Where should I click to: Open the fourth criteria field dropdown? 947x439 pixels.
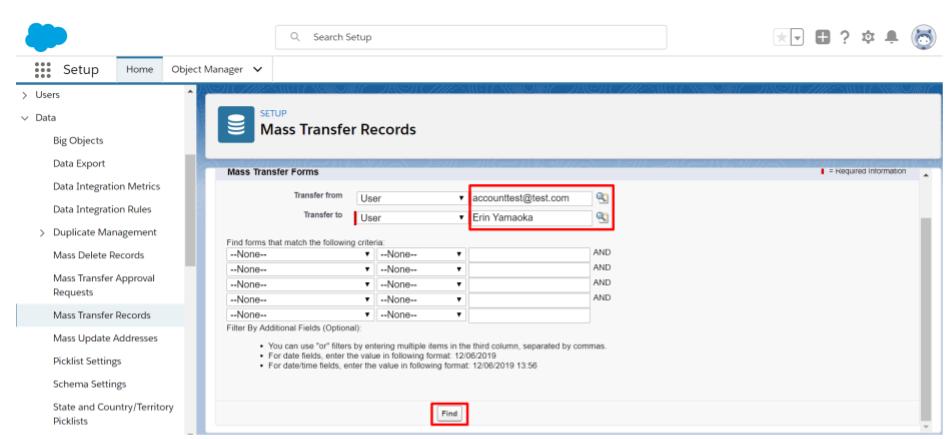pyautogui.click(x=300, y=300)
